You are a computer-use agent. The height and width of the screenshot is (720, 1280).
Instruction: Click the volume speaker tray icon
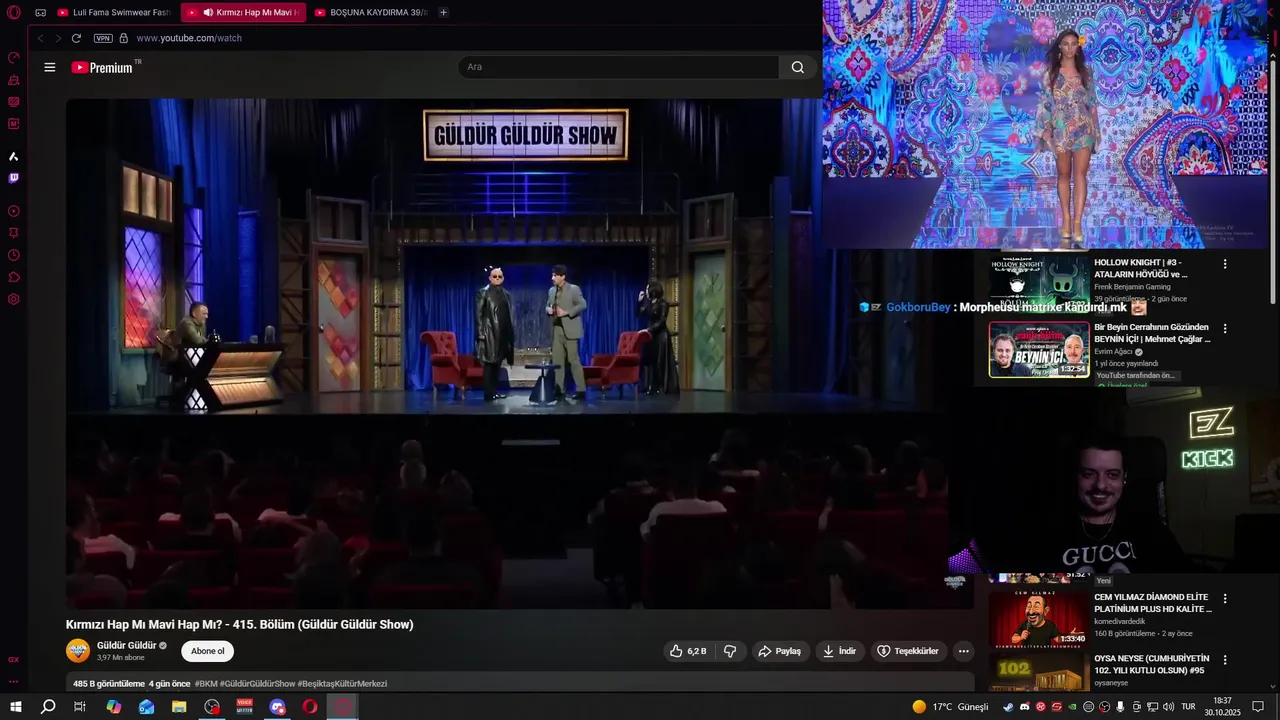1169,707
